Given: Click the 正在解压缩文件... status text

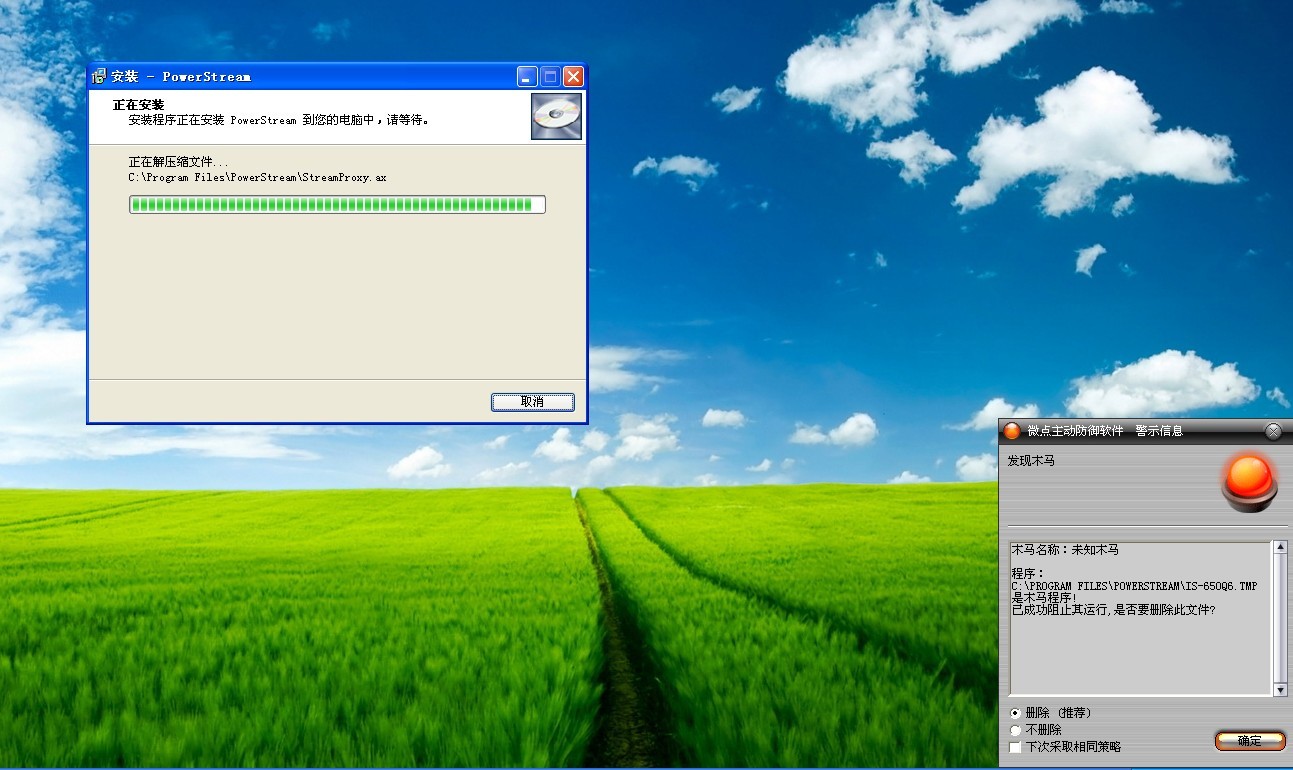Looking at the screenshot, I should (178, 161).
